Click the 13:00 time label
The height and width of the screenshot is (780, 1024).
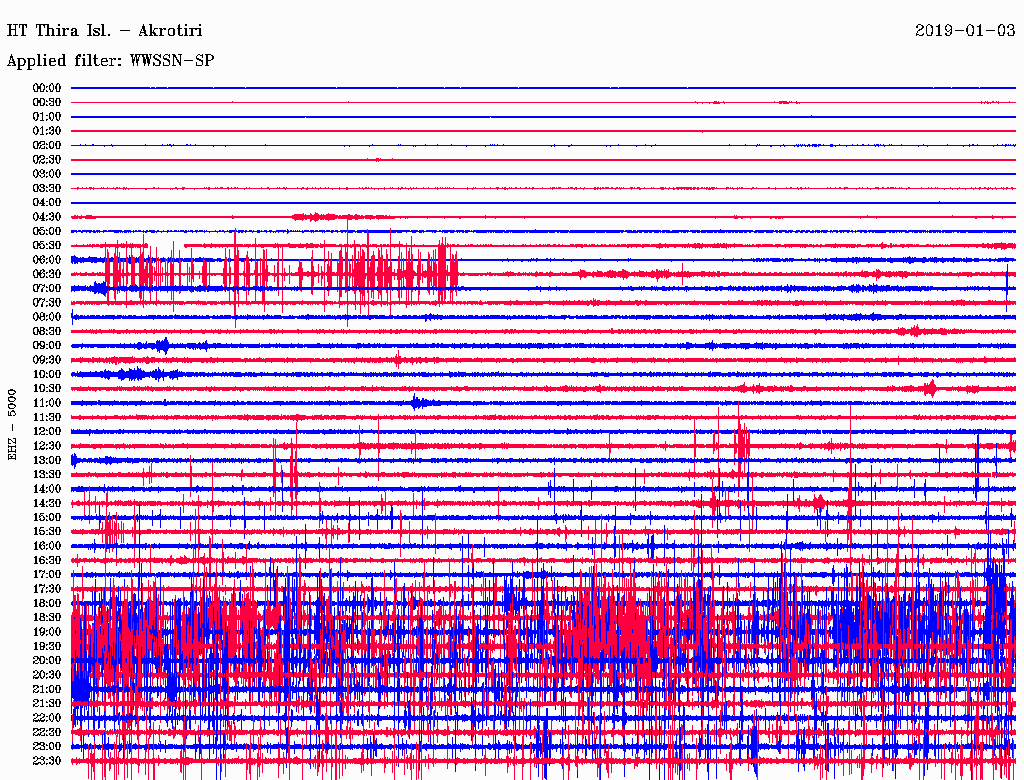click(47, 460)
